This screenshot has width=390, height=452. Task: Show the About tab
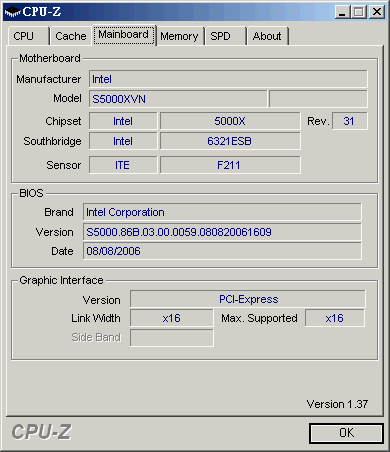pos(267,36)
